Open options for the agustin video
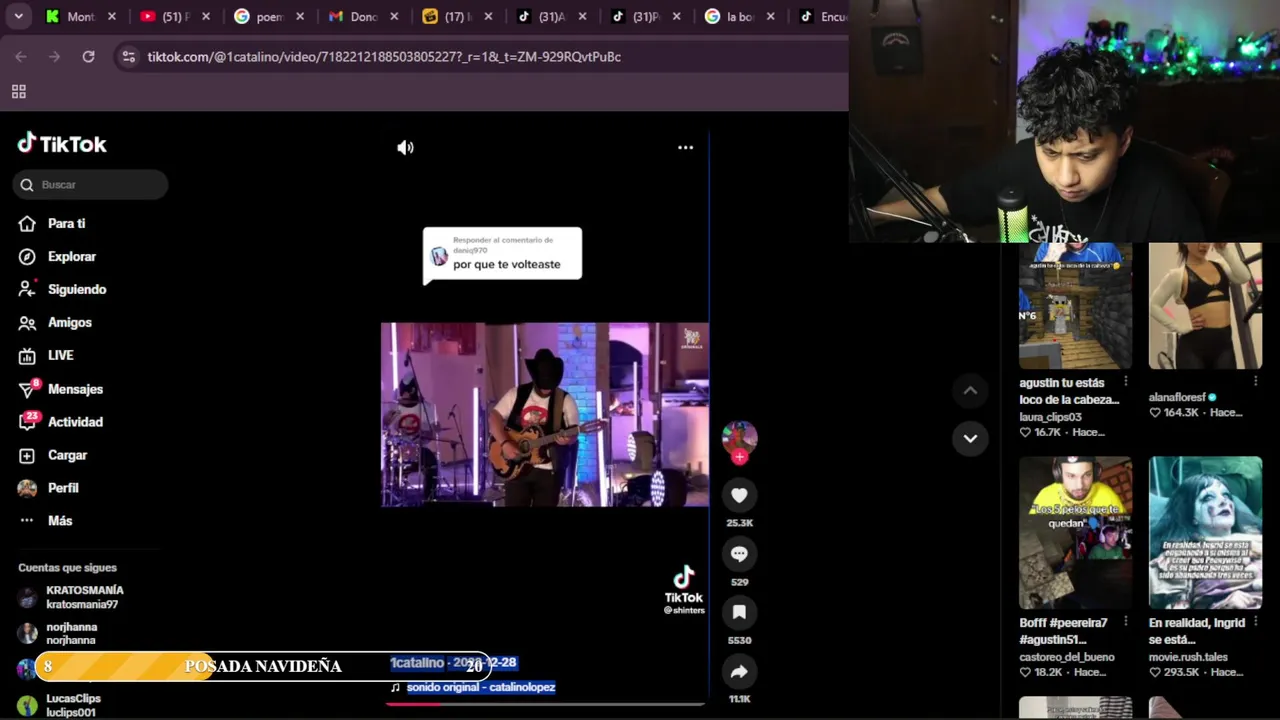The height and width of the screenshot is (720, 1280). tap(1126, 382)
